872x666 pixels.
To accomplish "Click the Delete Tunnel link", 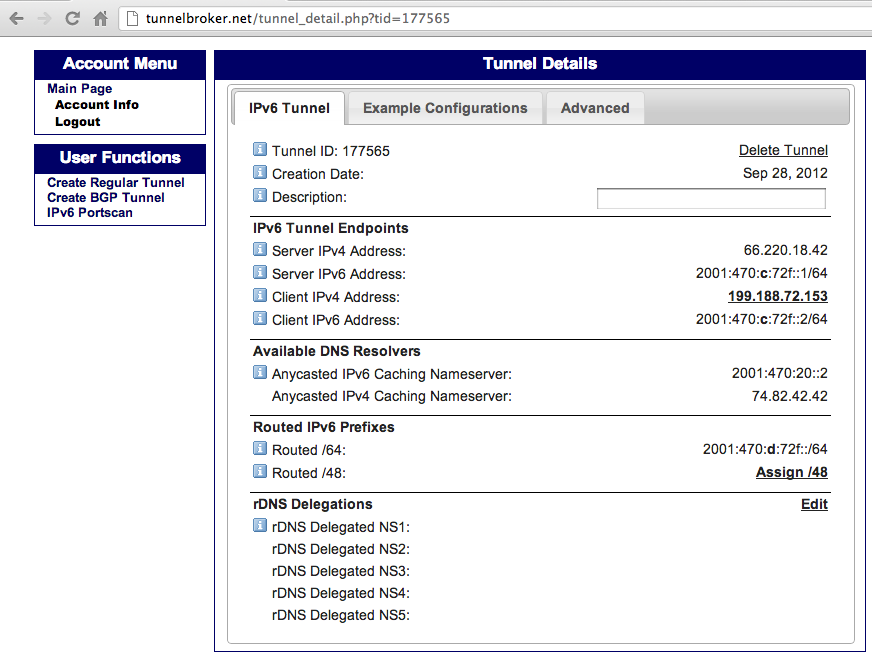I will tap(783, 150).
